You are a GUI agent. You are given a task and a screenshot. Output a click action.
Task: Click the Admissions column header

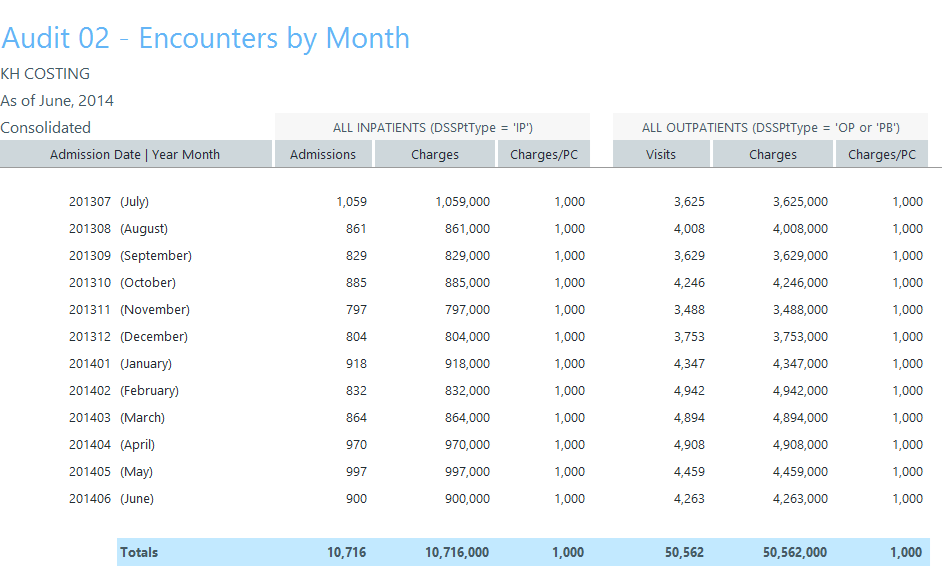(323, 154)
